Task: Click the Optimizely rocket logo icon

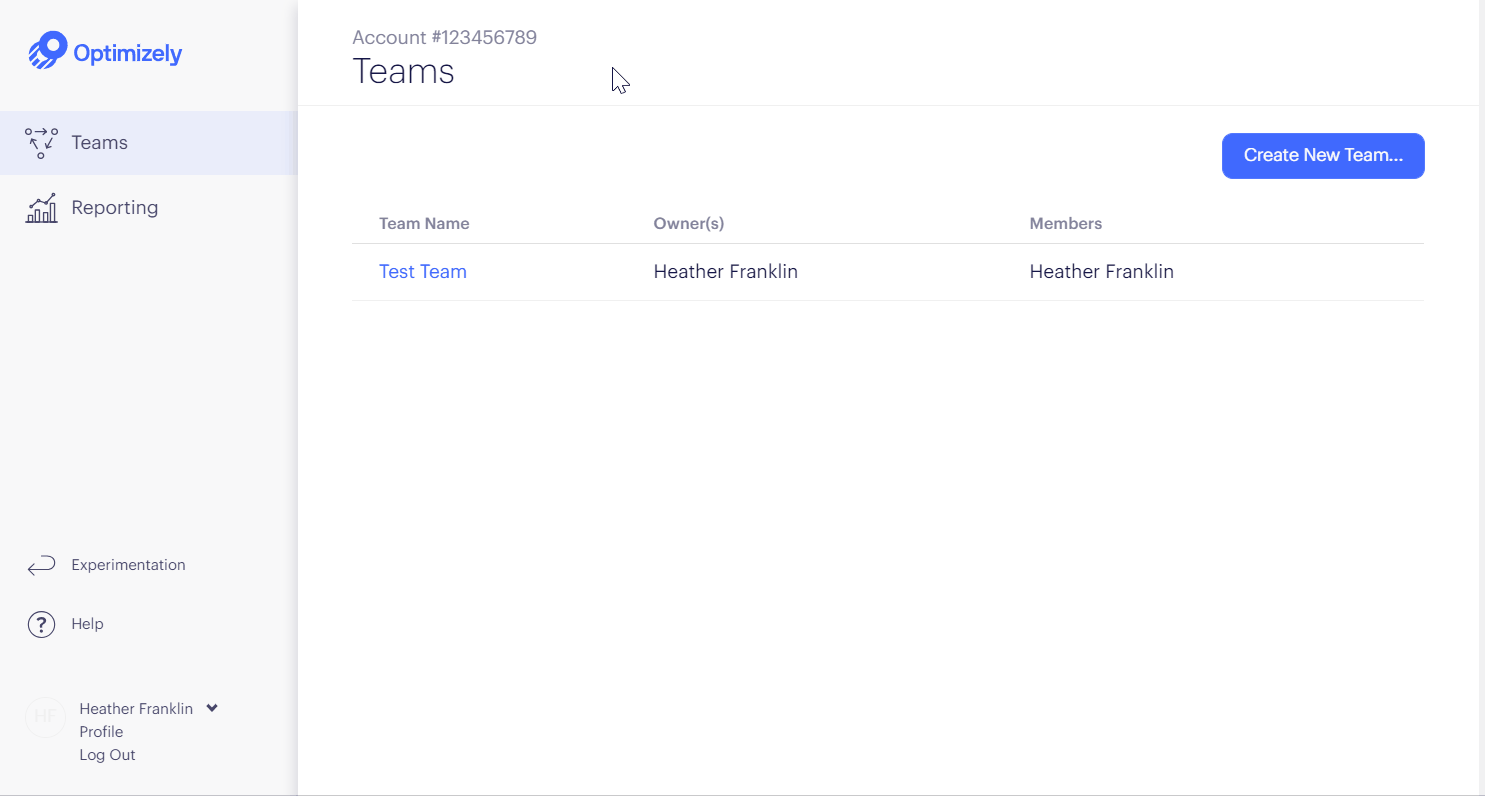Action: pos(47,50)
